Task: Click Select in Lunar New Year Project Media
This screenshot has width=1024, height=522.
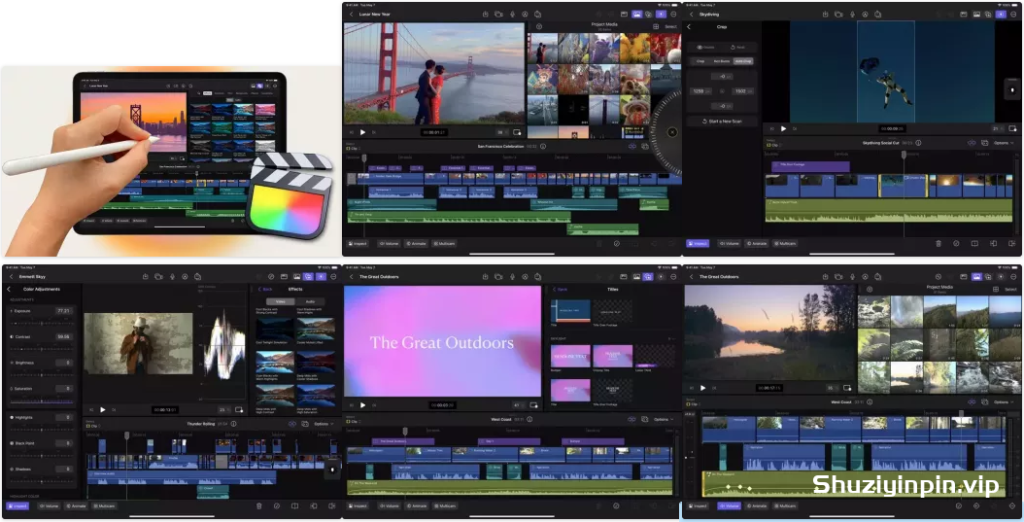Action: (671, 26)
